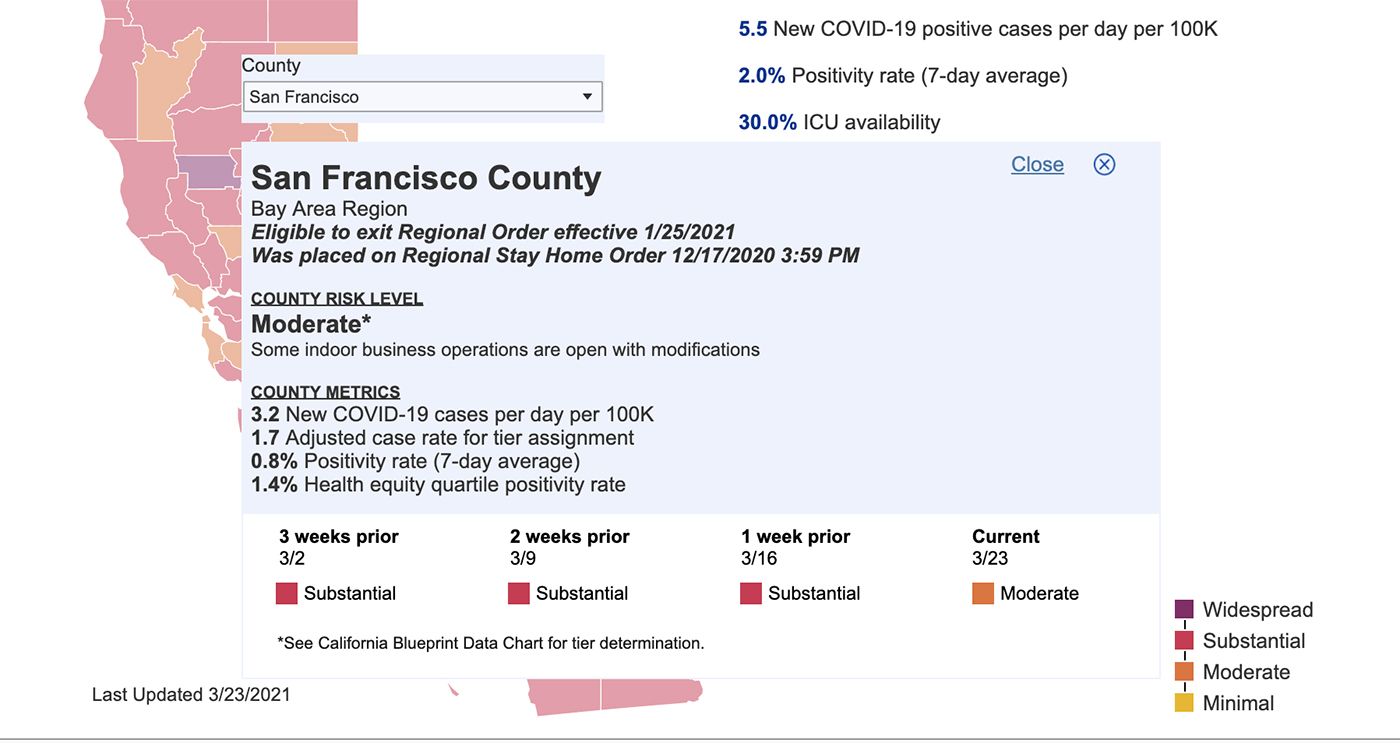Screen dimensions: 1400x743
Task: Click the 3/9 Substantial tier swatch
Action: coord(519,593)
